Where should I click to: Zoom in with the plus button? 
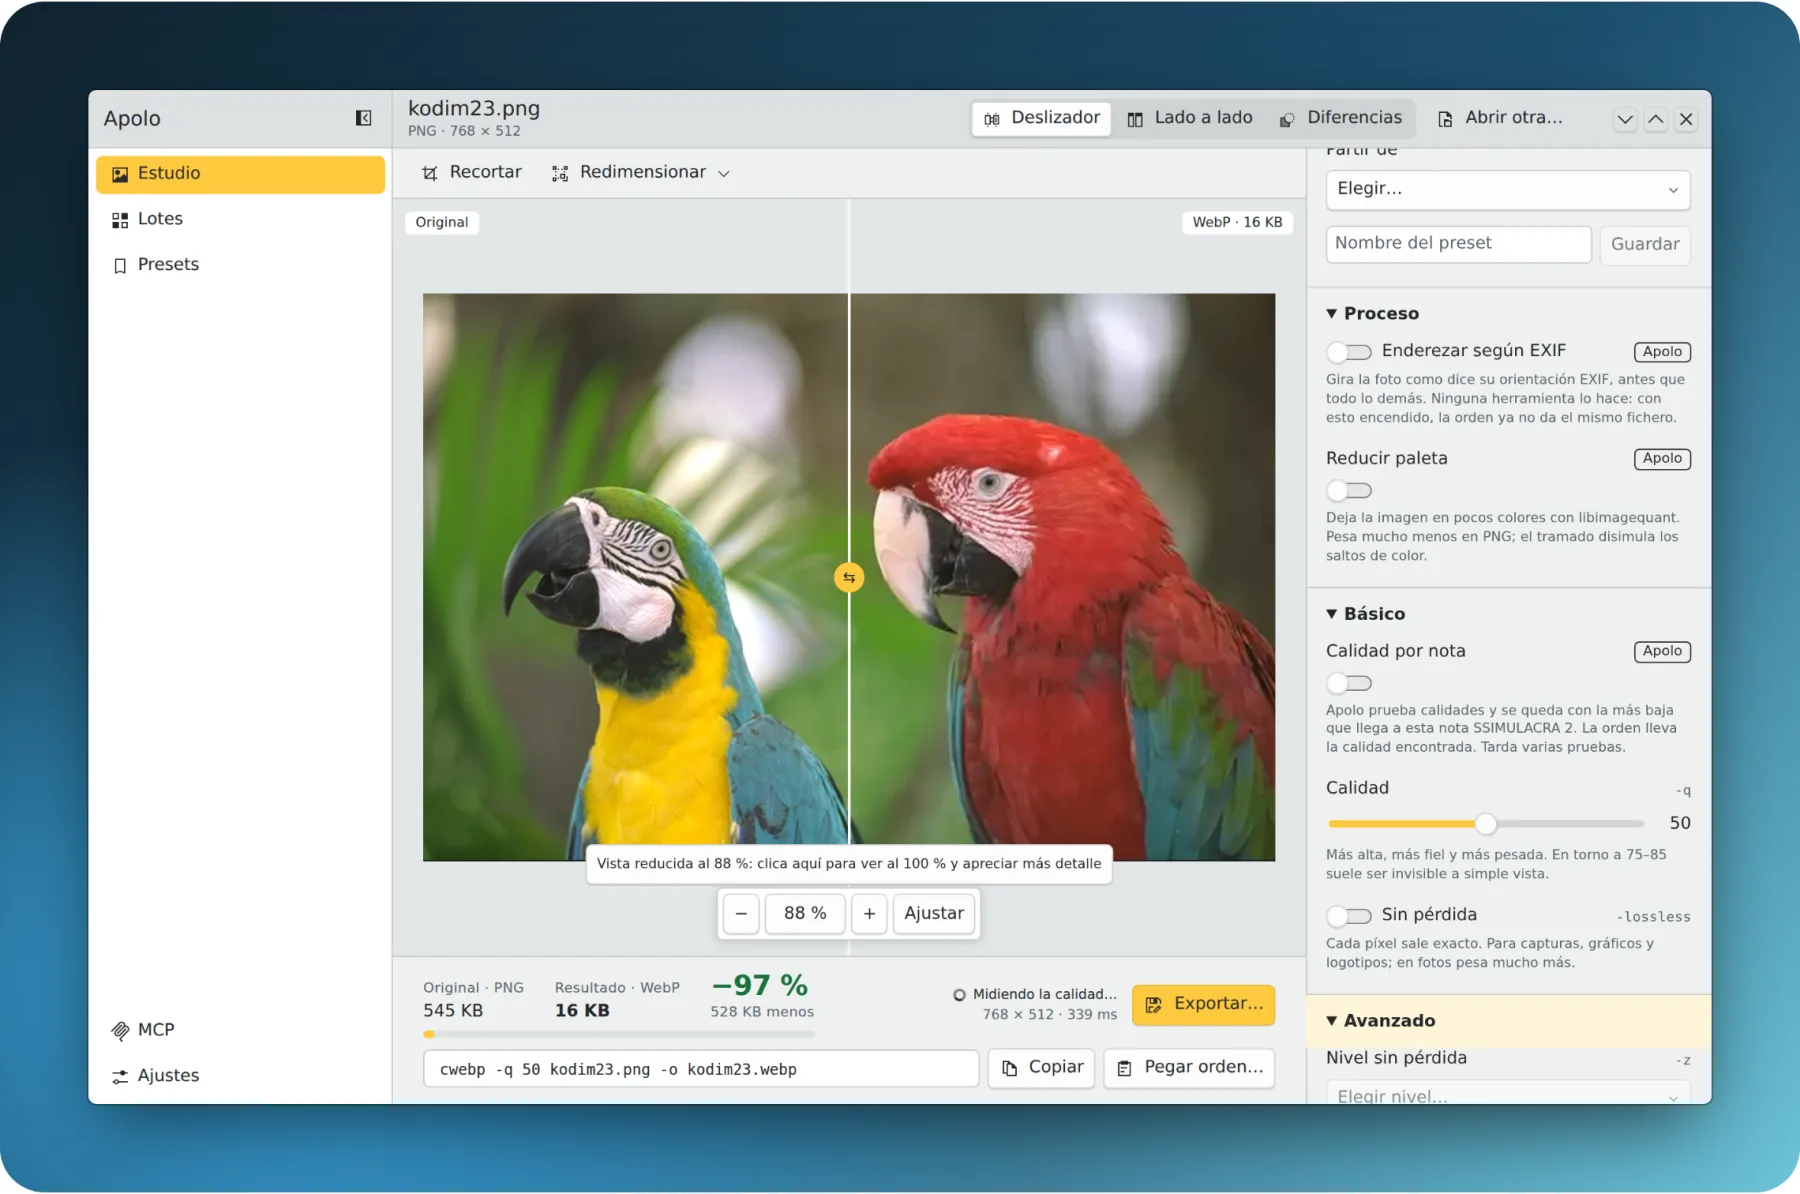click(x=869, y=914)
